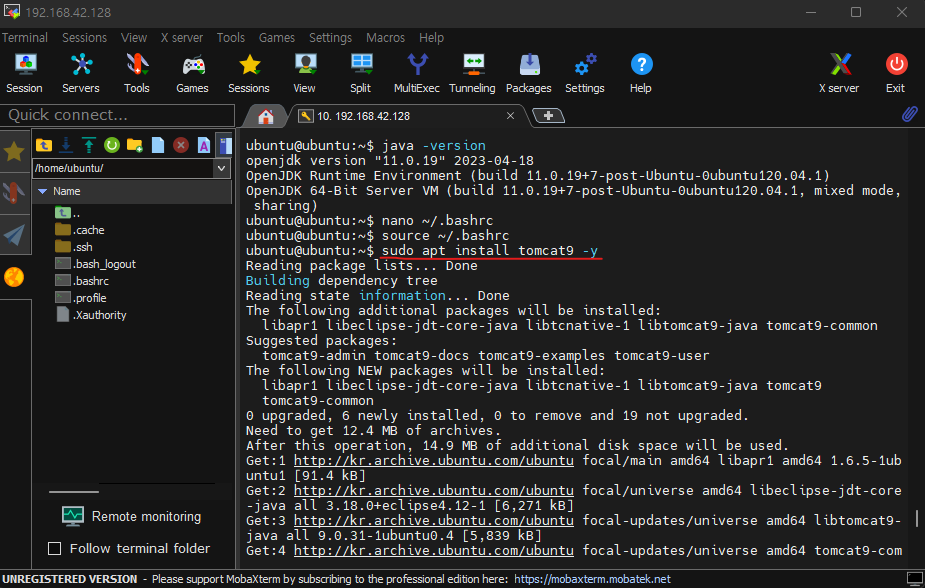Open the View menu
Screen dimensions: 925x588
[134, 38]
